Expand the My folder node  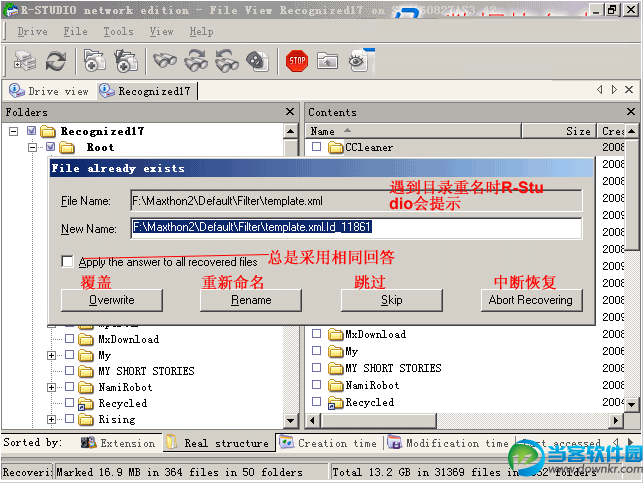click(x=51, y=355)
